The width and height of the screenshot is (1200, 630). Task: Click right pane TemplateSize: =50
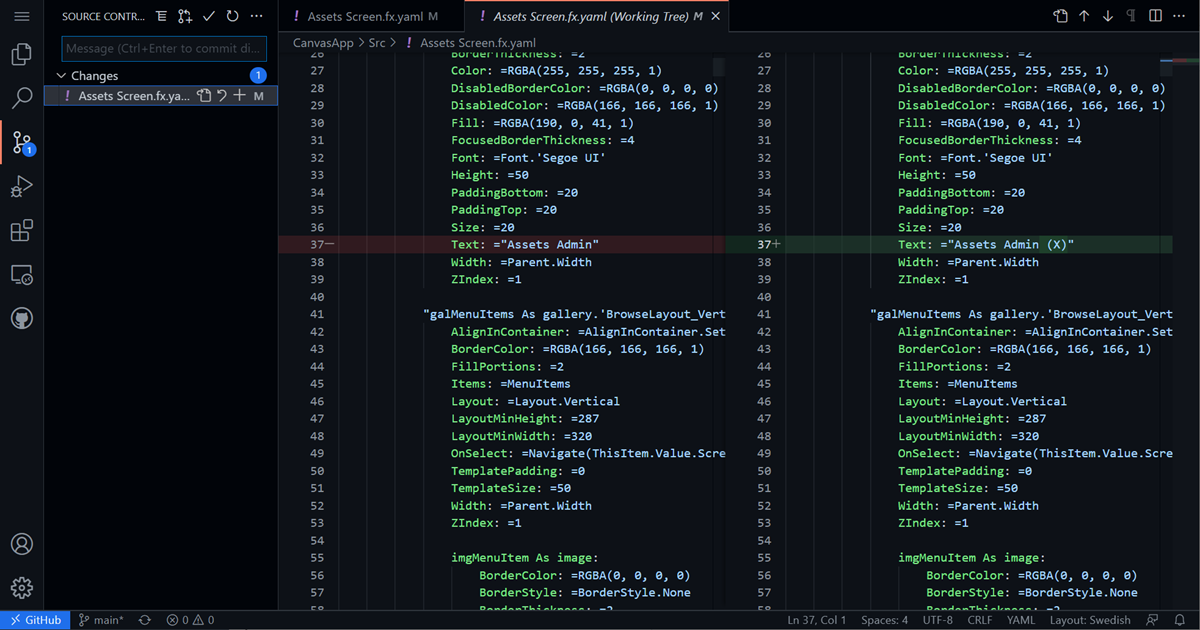click(958, 488)
